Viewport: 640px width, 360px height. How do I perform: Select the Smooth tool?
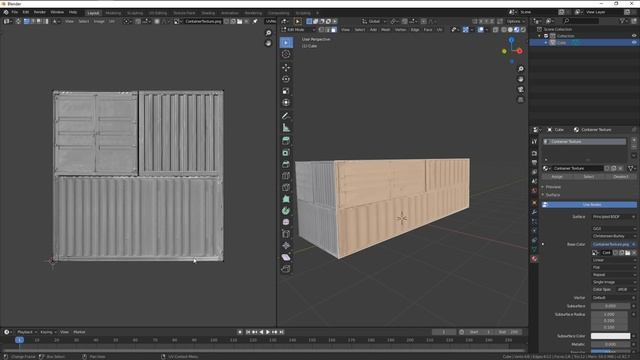(286, 222)
